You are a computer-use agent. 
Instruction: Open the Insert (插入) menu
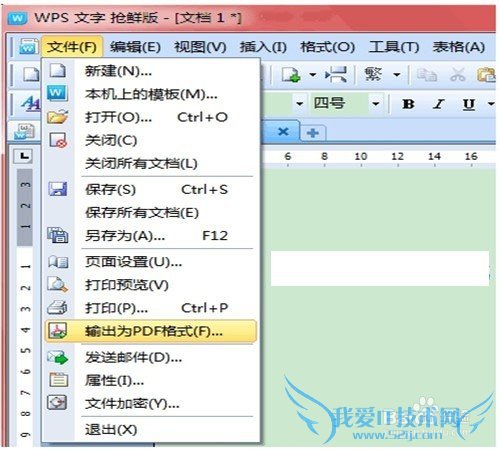pyautogui.click(x=263, y=47)
